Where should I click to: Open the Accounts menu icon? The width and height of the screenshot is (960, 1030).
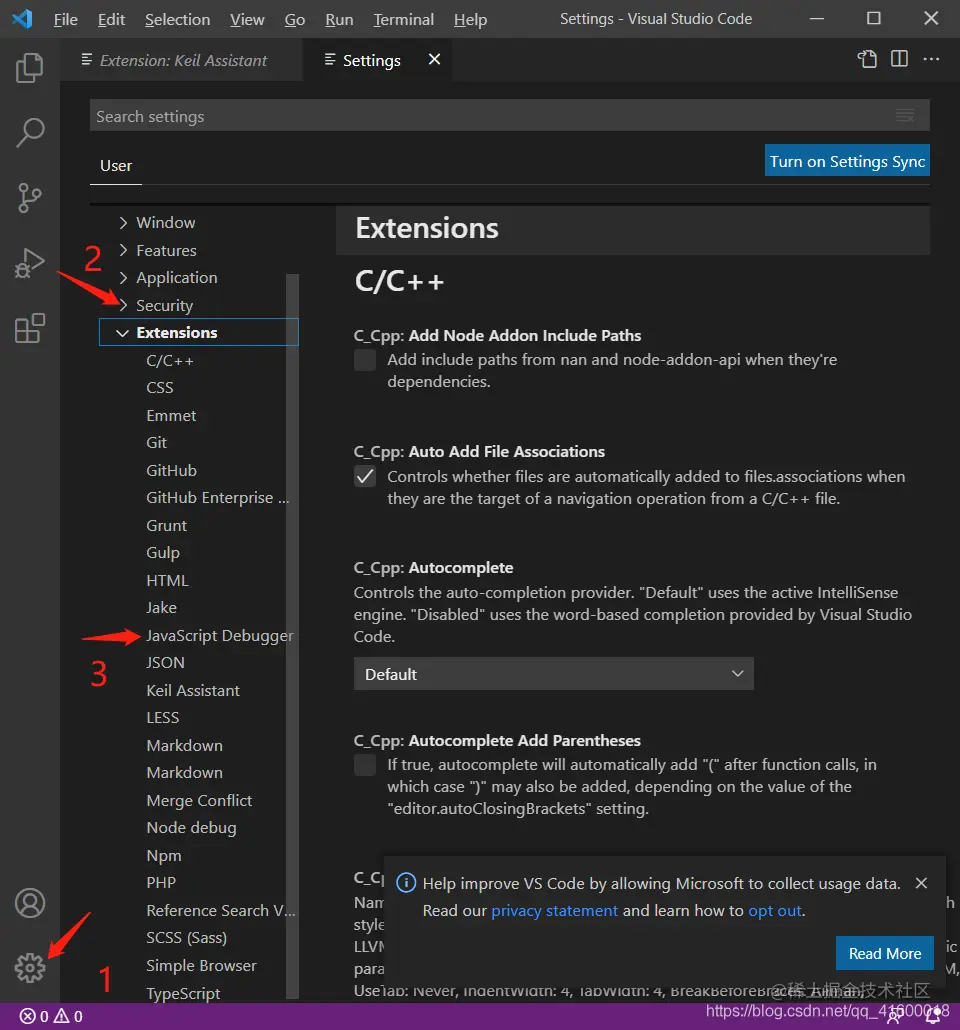[x=30, y=903]
